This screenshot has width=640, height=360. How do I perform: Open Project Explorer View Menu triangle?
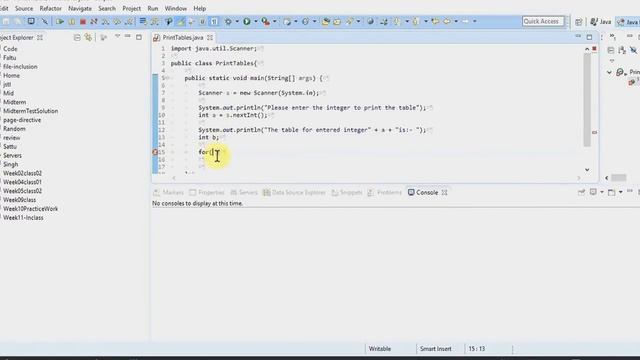[x=118, y=37]
